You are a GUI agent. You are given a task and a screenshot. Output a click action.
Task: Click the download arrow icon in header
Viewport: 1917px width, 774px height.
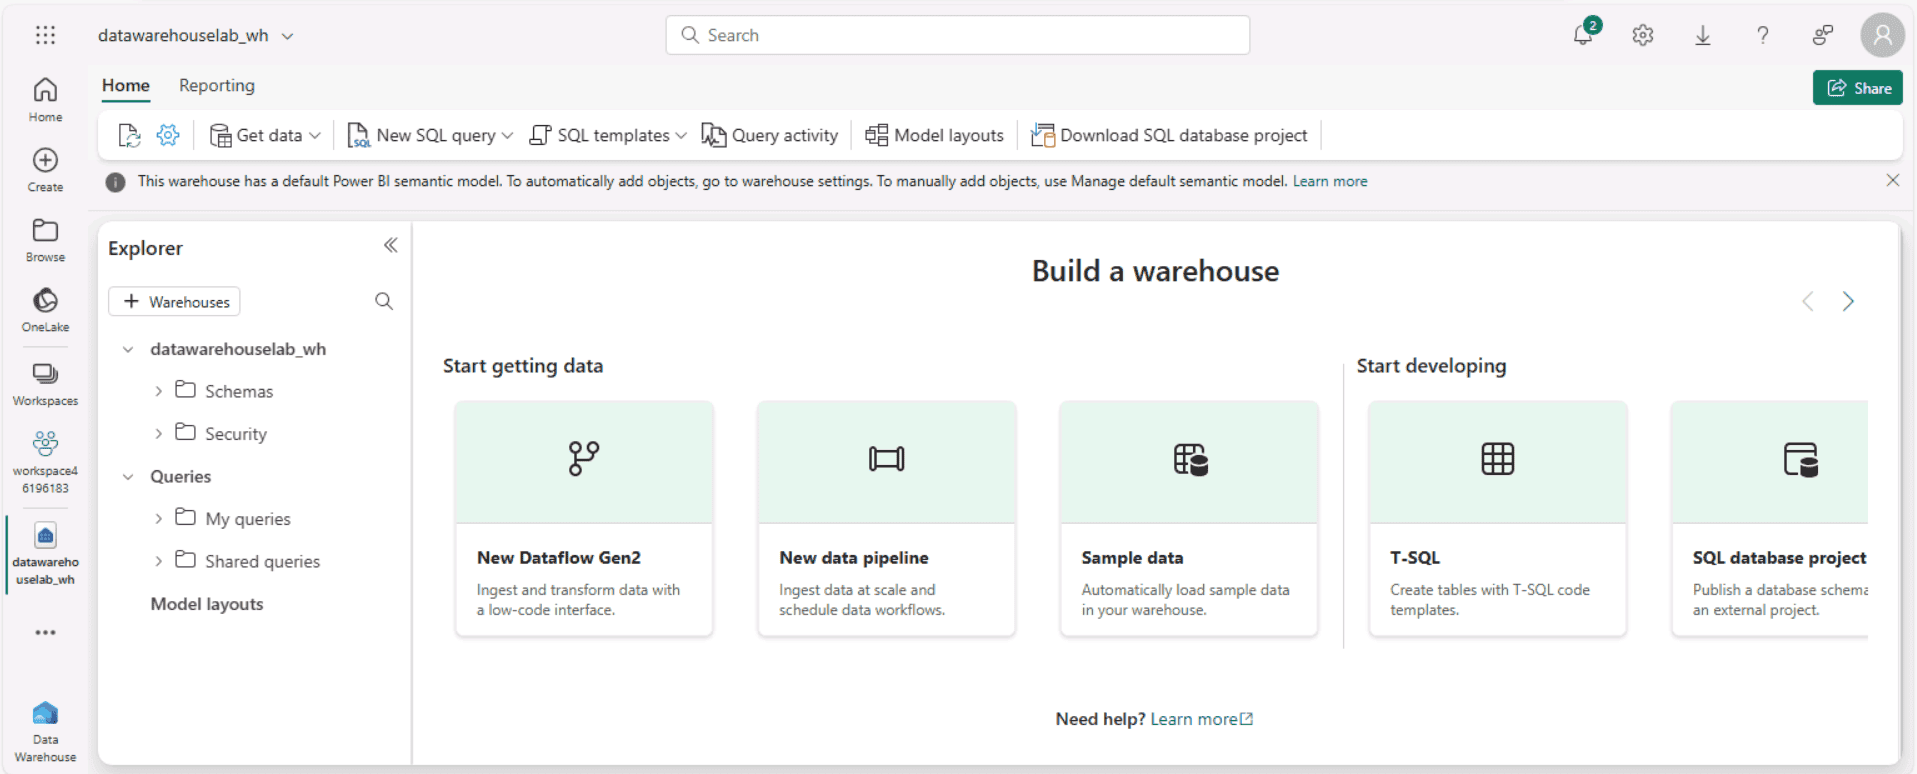click(x=1702, y=35)
